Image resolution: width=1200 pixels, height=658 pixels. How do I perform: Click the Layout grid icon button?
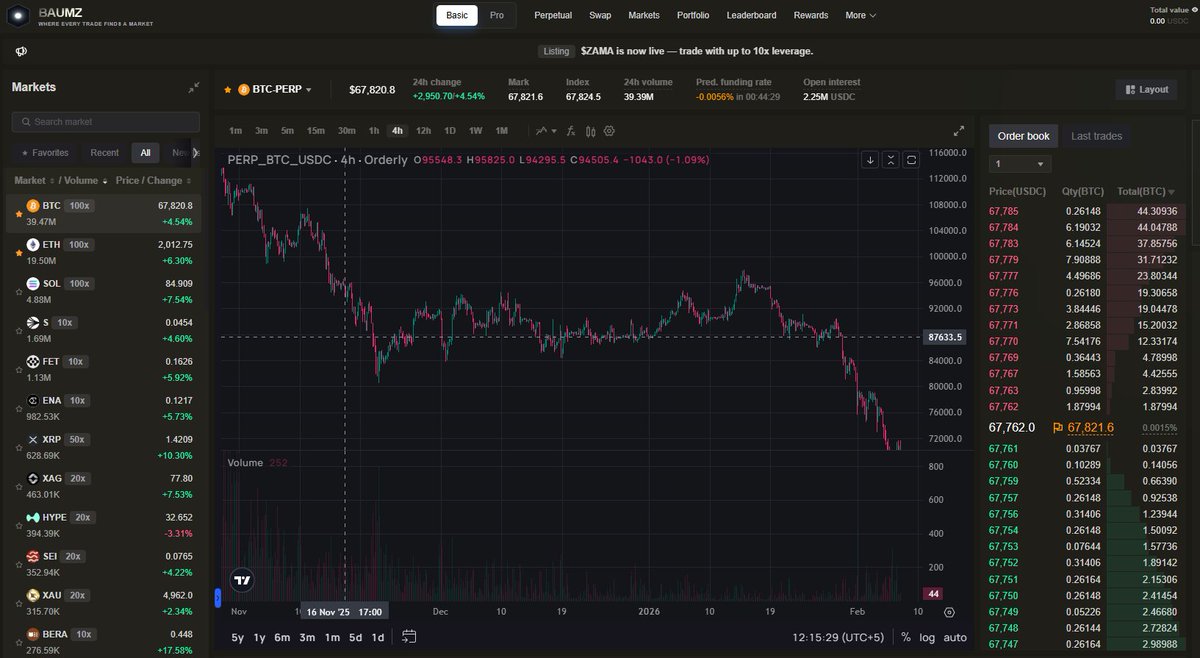pyautogui.click(x=1146, y=89)
